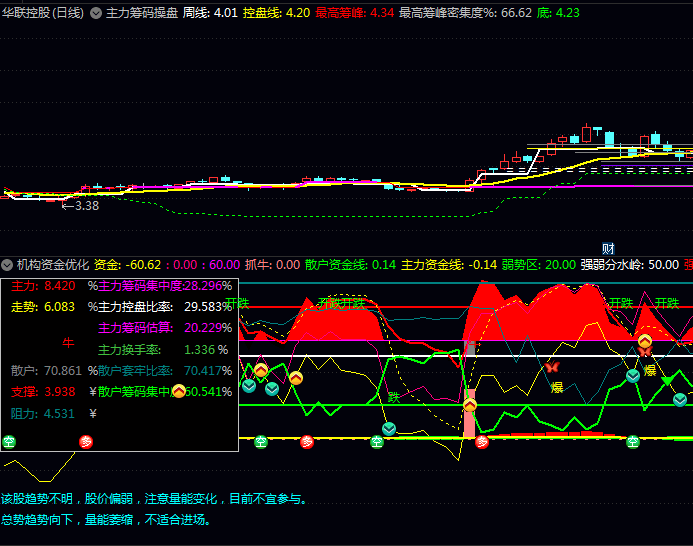The image size is (693, 546).
Task: Click yellow up-arrow icon sitting on pink bar
Action: 470,405
